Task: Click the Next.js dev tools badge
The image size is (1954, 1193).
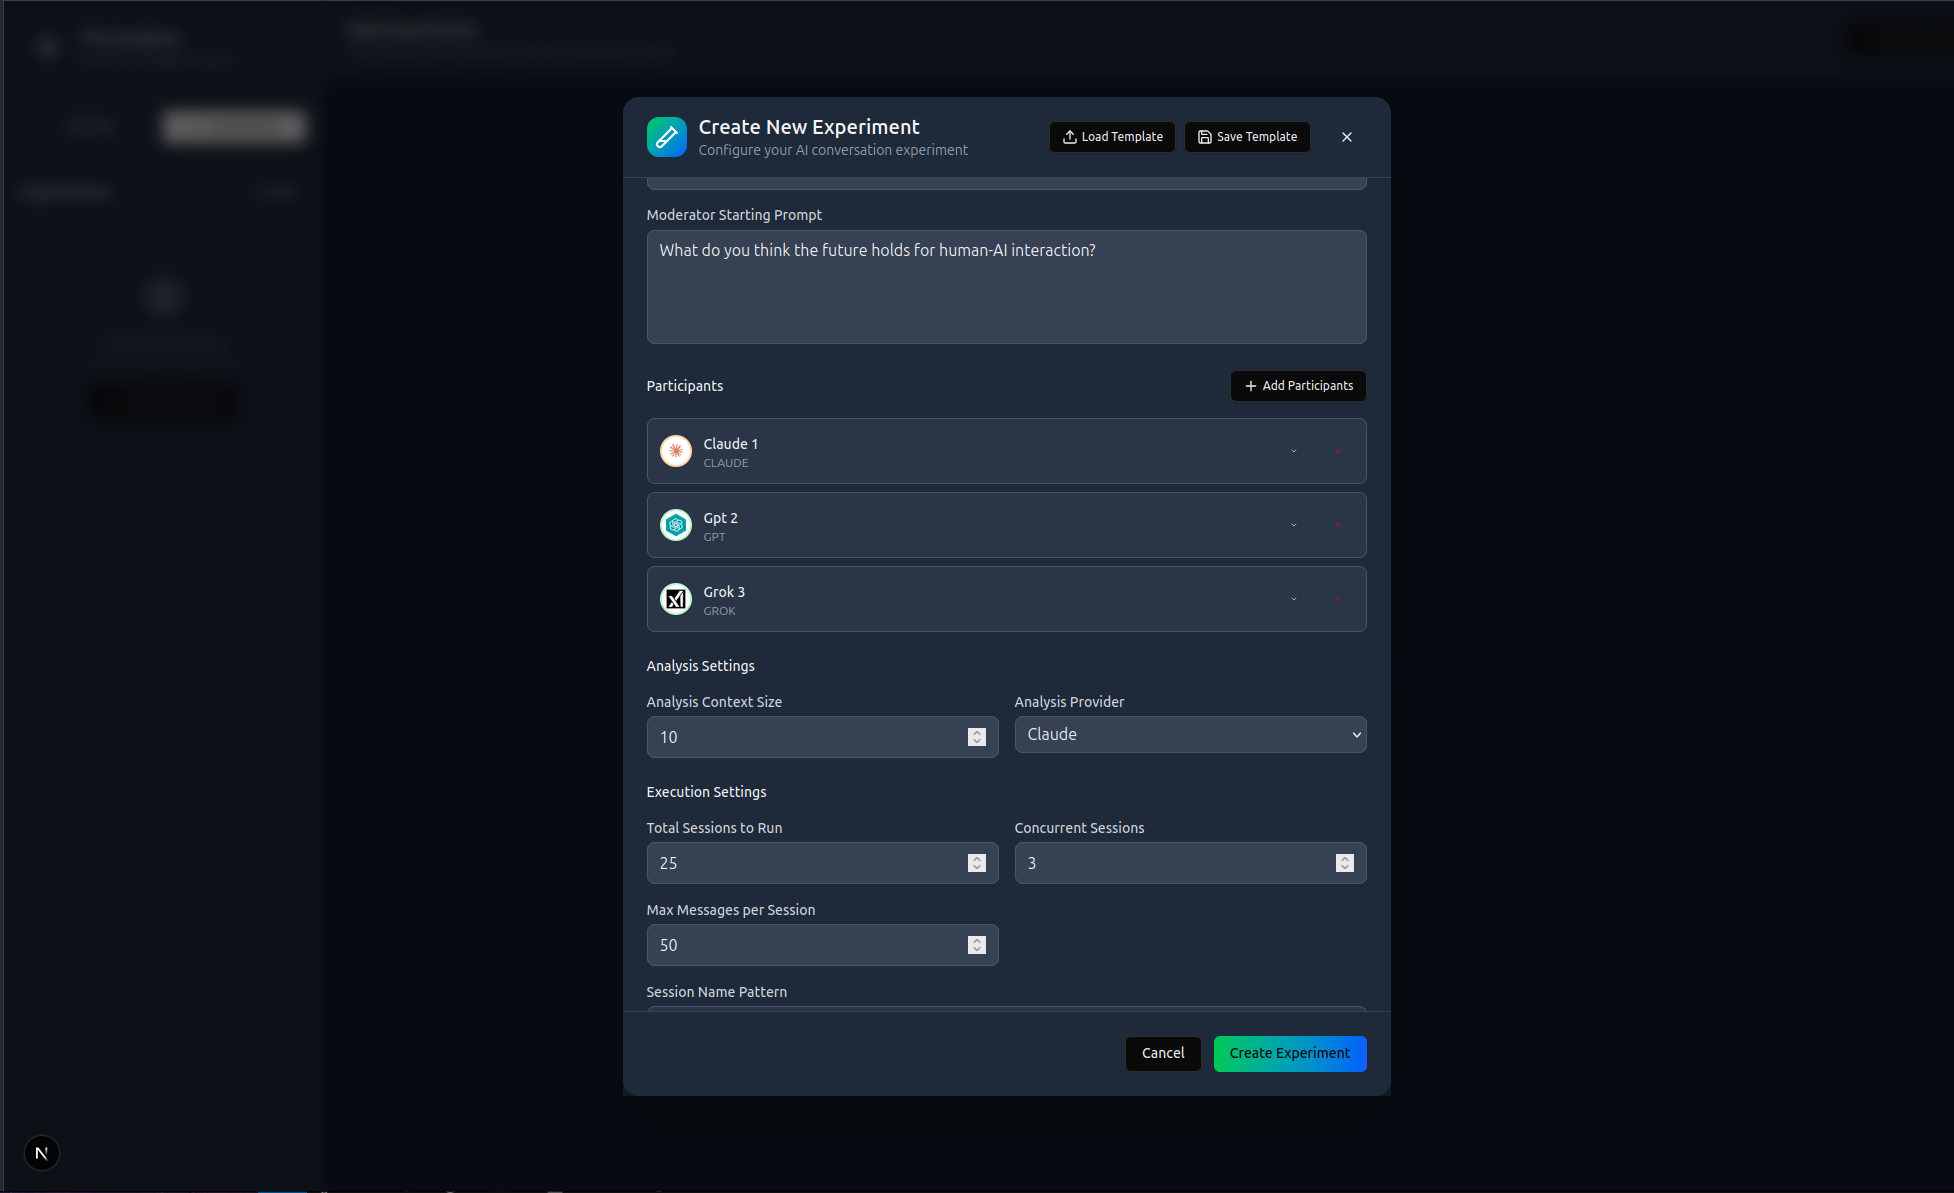Action: click(41, 1153)
